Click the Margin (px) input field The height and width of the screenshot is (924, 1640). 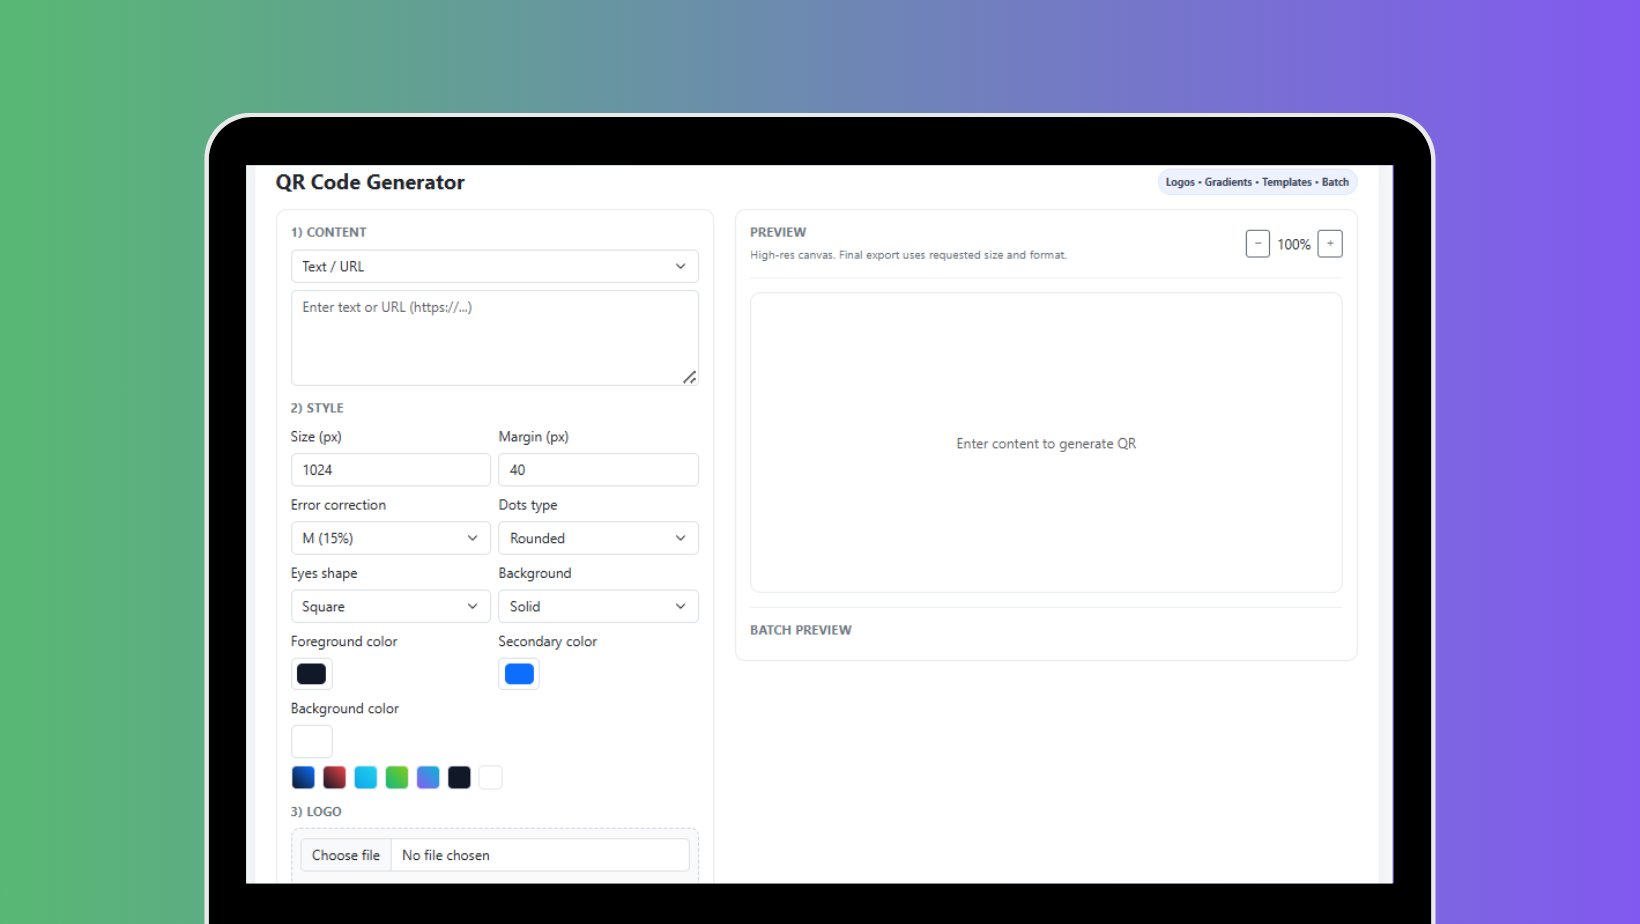(597, 470)
